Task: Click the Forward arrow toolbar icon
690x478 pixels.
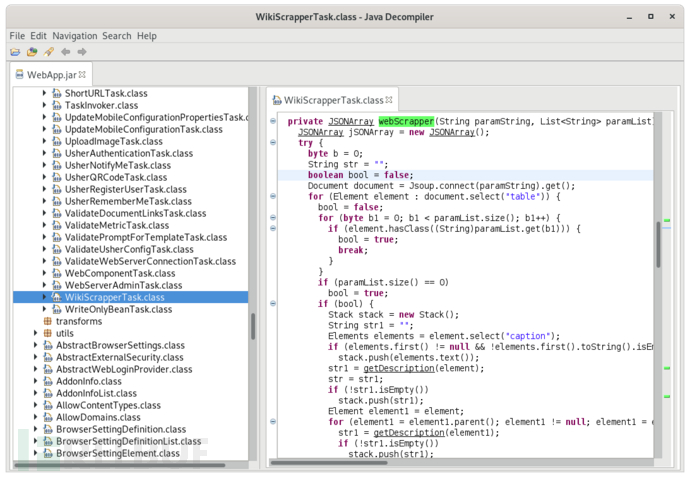Action: click(x=82, y=52)
